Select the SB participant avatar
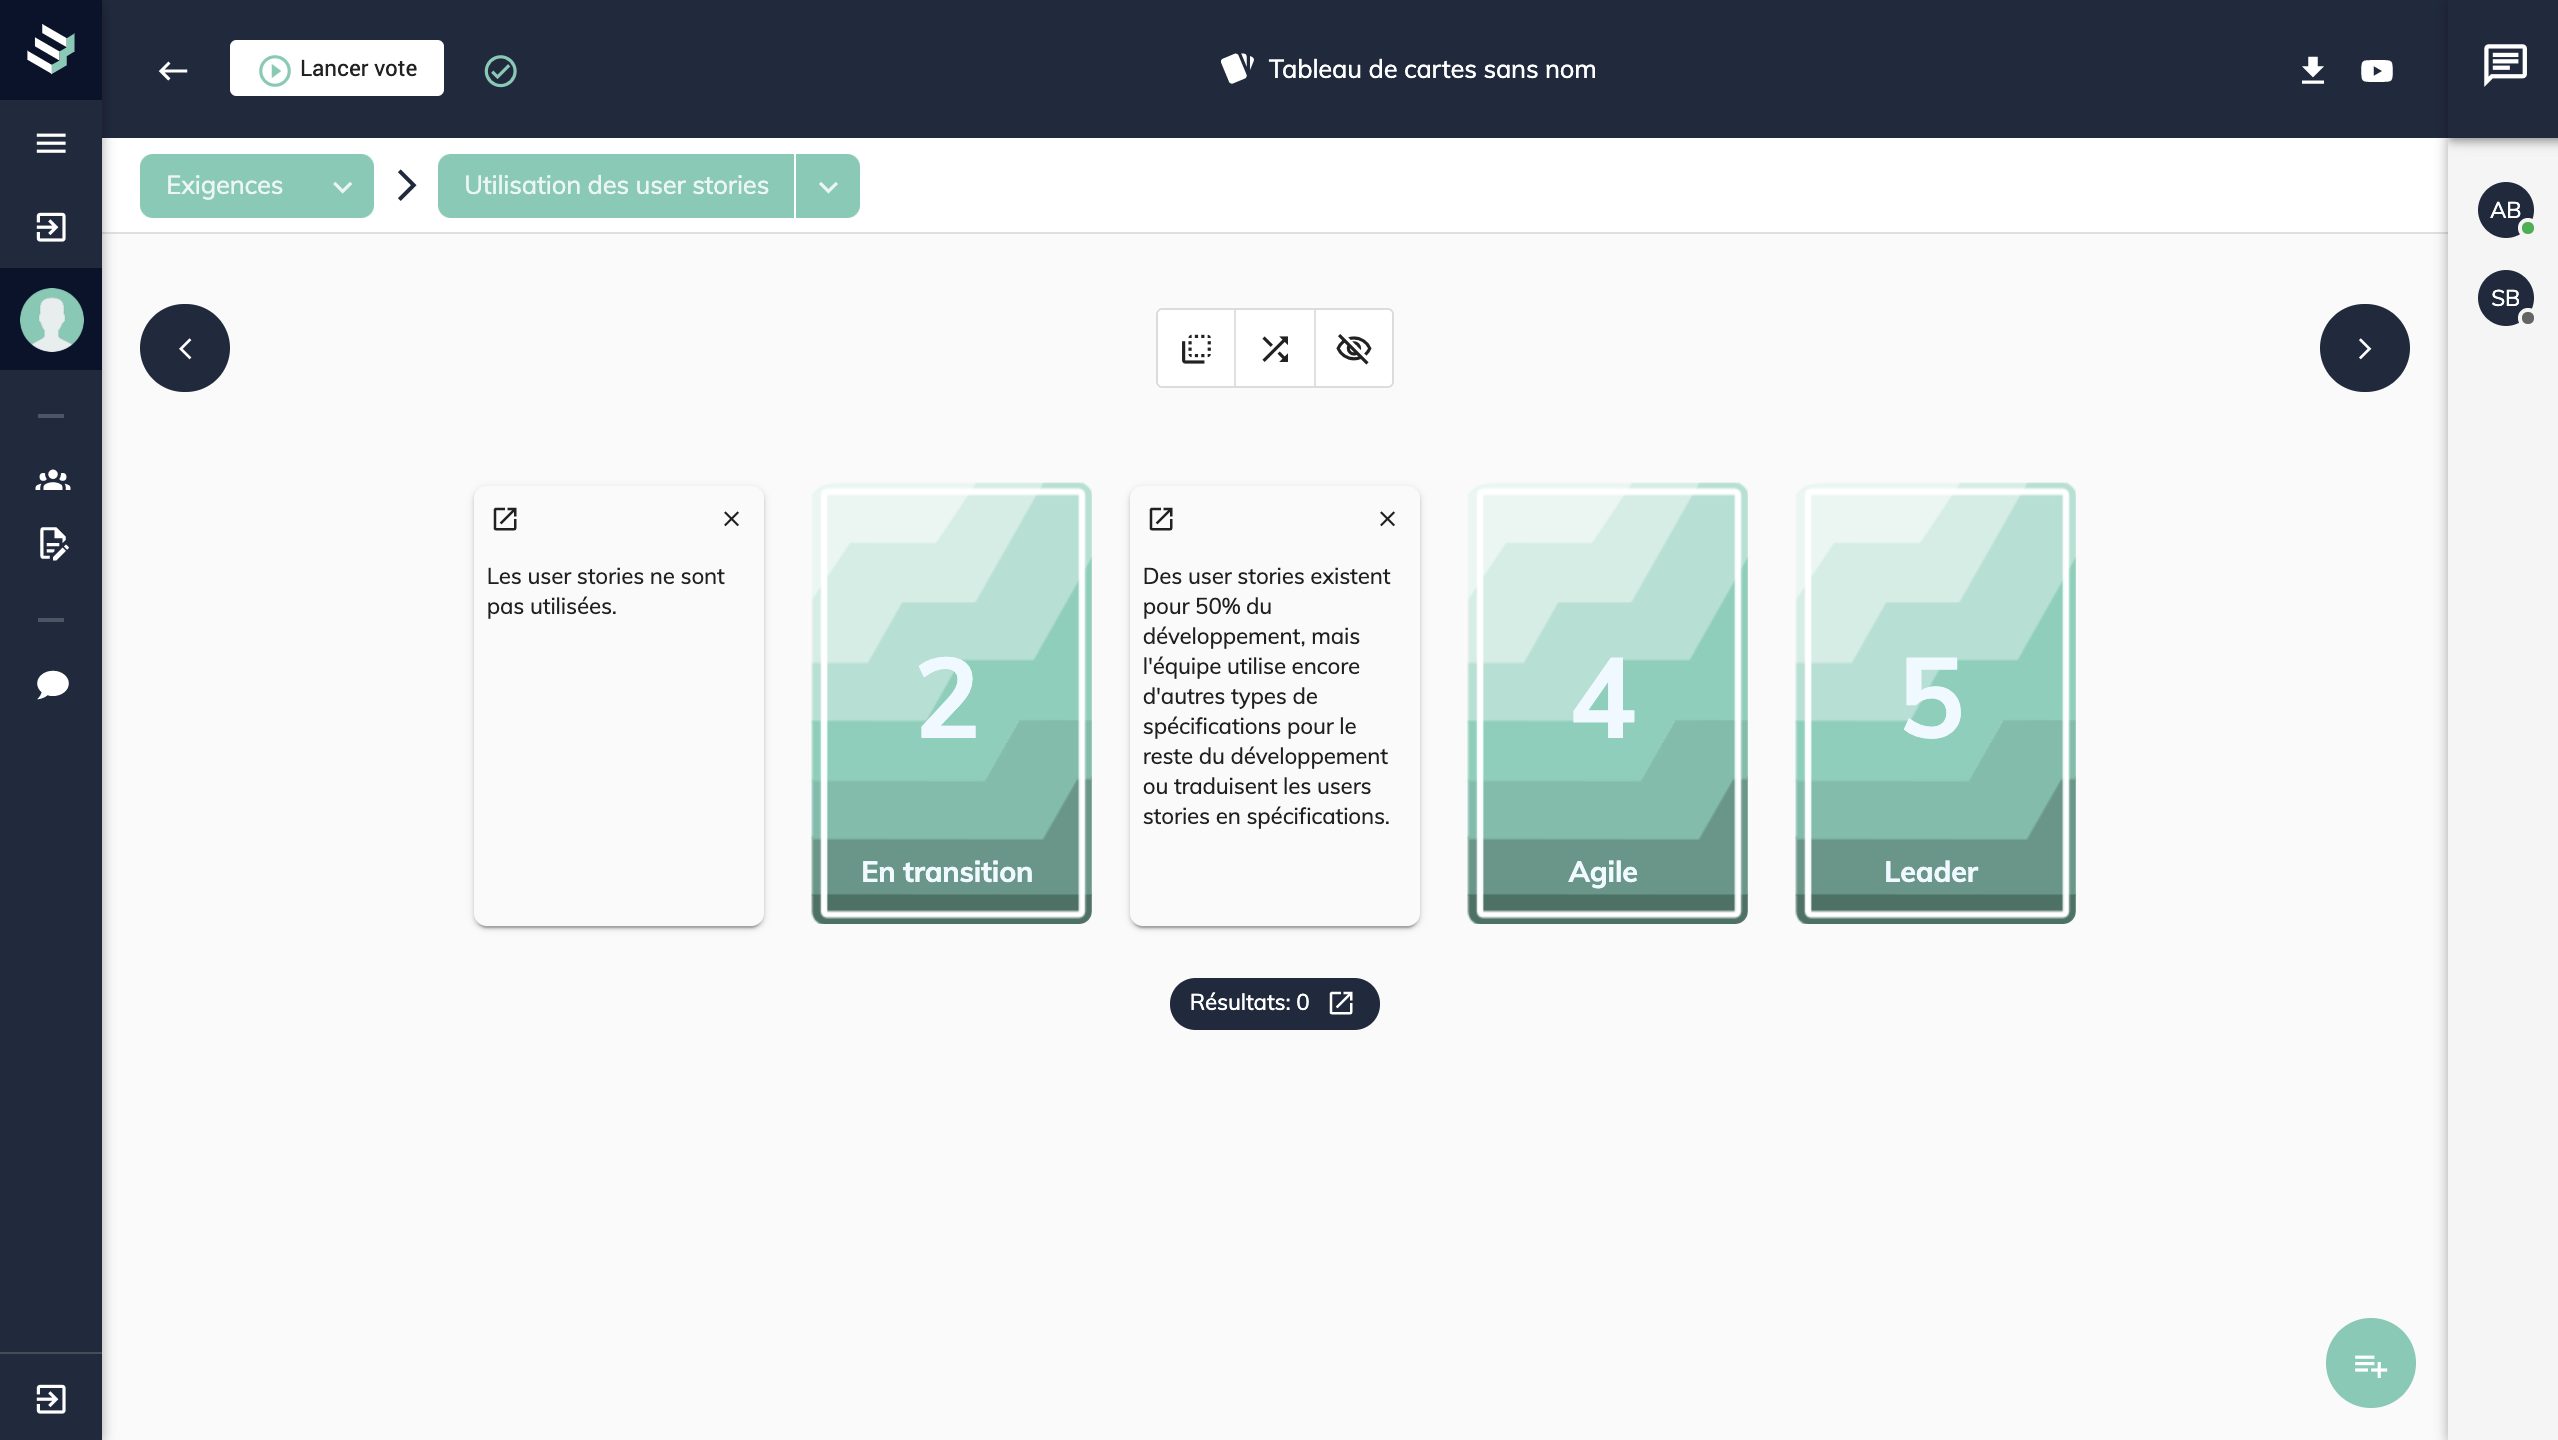This screenshot has height=1440, width=2558. pos(2505,298)
